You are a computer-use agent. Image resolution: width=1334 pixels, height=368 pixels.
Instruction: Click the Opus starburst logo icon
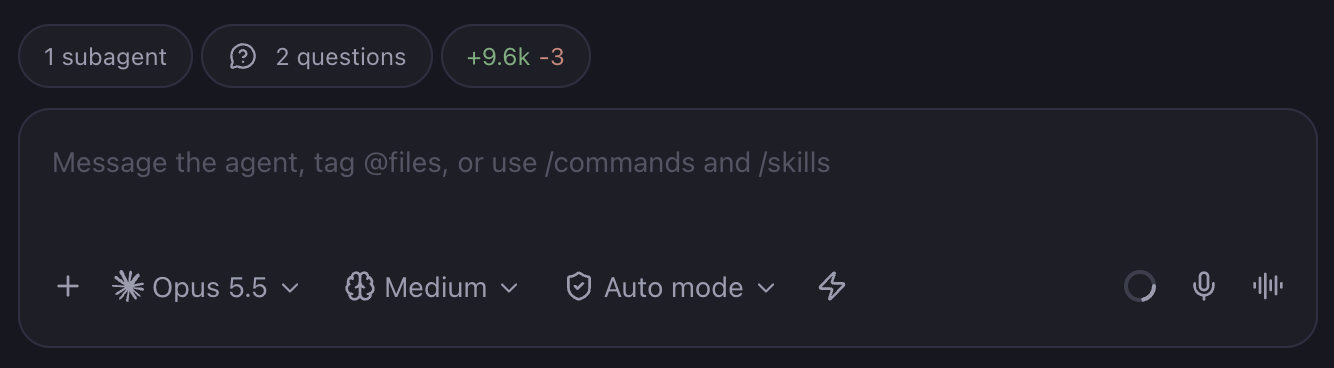click(128, 287)
